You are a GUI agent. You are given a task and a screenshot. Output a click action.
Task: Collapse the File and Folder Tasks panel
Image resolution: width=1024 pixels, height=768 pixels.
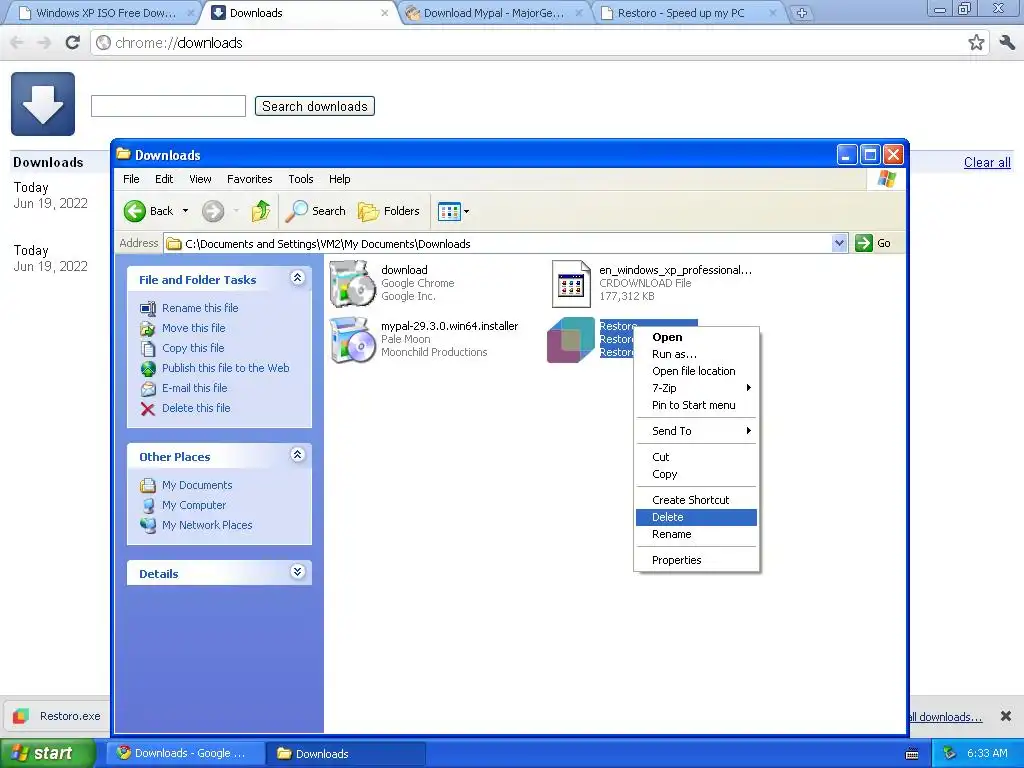tap(297, 278)
